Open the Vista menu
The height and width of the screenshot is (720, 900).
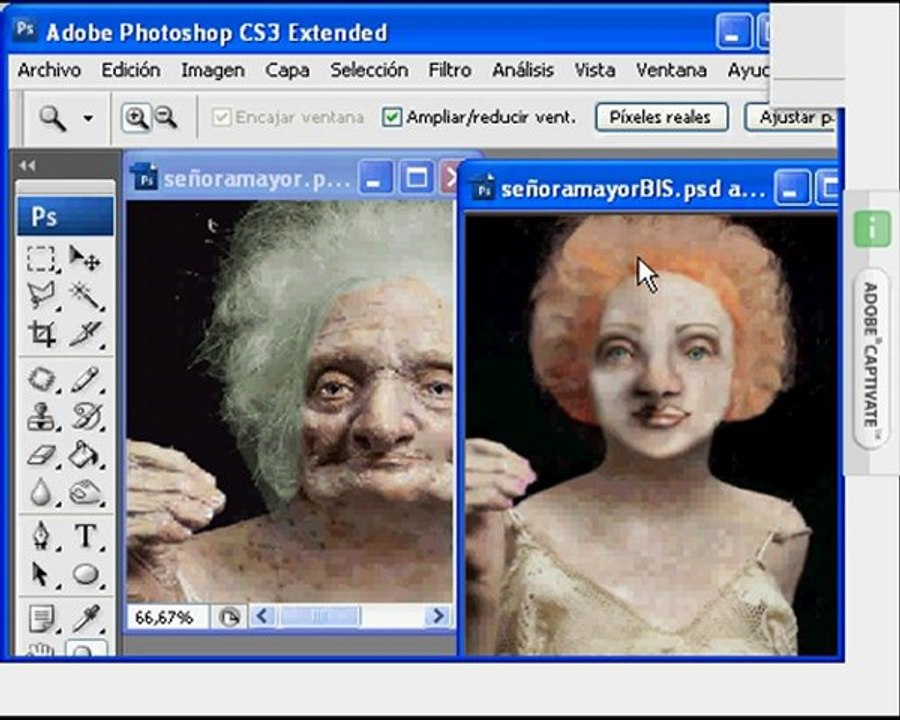click(x=595, y=70)
